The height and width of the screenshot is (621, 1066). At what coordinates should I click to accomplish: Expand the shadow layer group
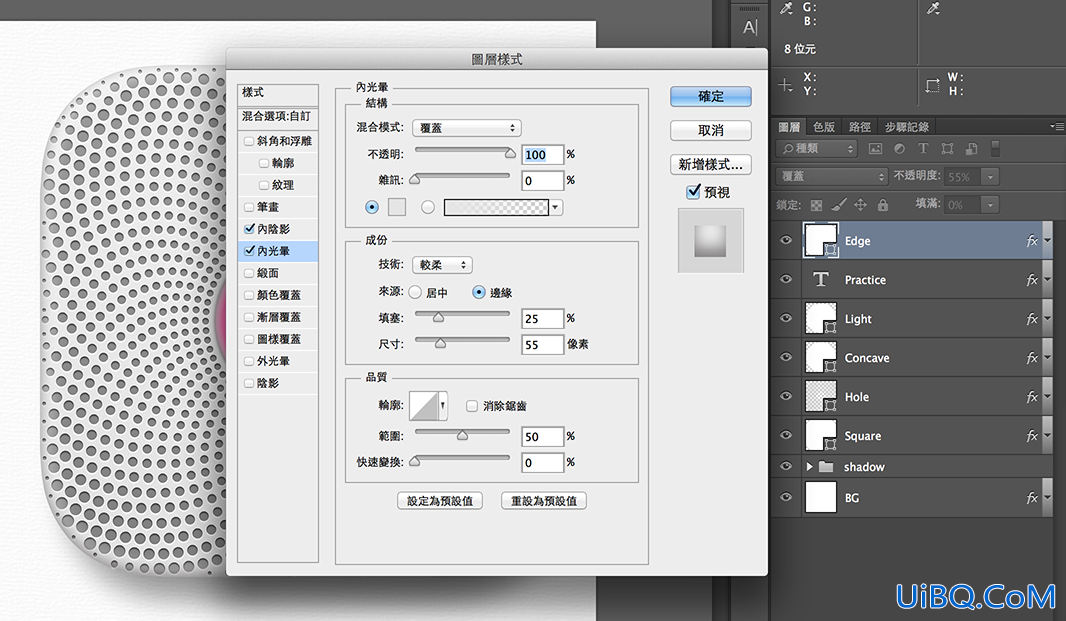[x=809, y=467]
